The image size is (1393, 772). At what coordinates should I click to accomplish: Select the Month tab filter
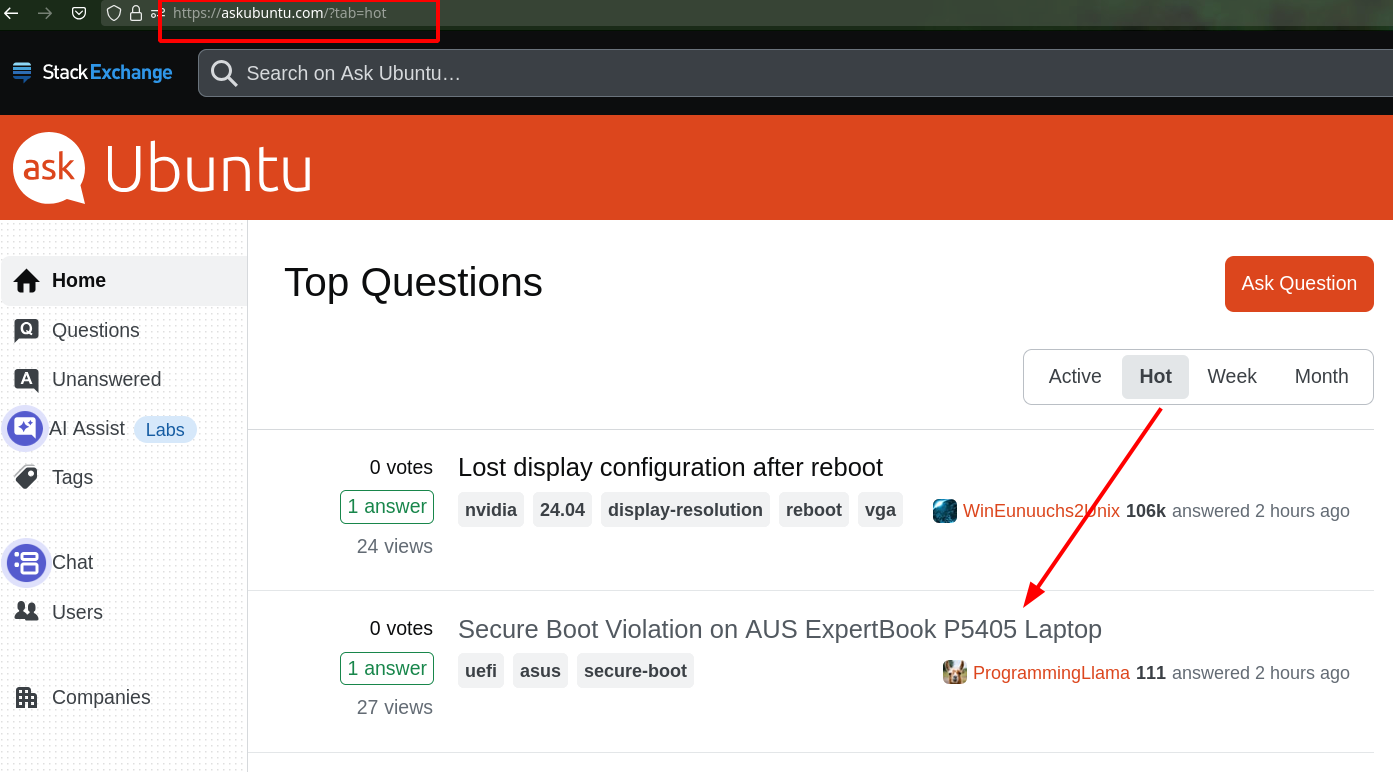pos(1321,377)
